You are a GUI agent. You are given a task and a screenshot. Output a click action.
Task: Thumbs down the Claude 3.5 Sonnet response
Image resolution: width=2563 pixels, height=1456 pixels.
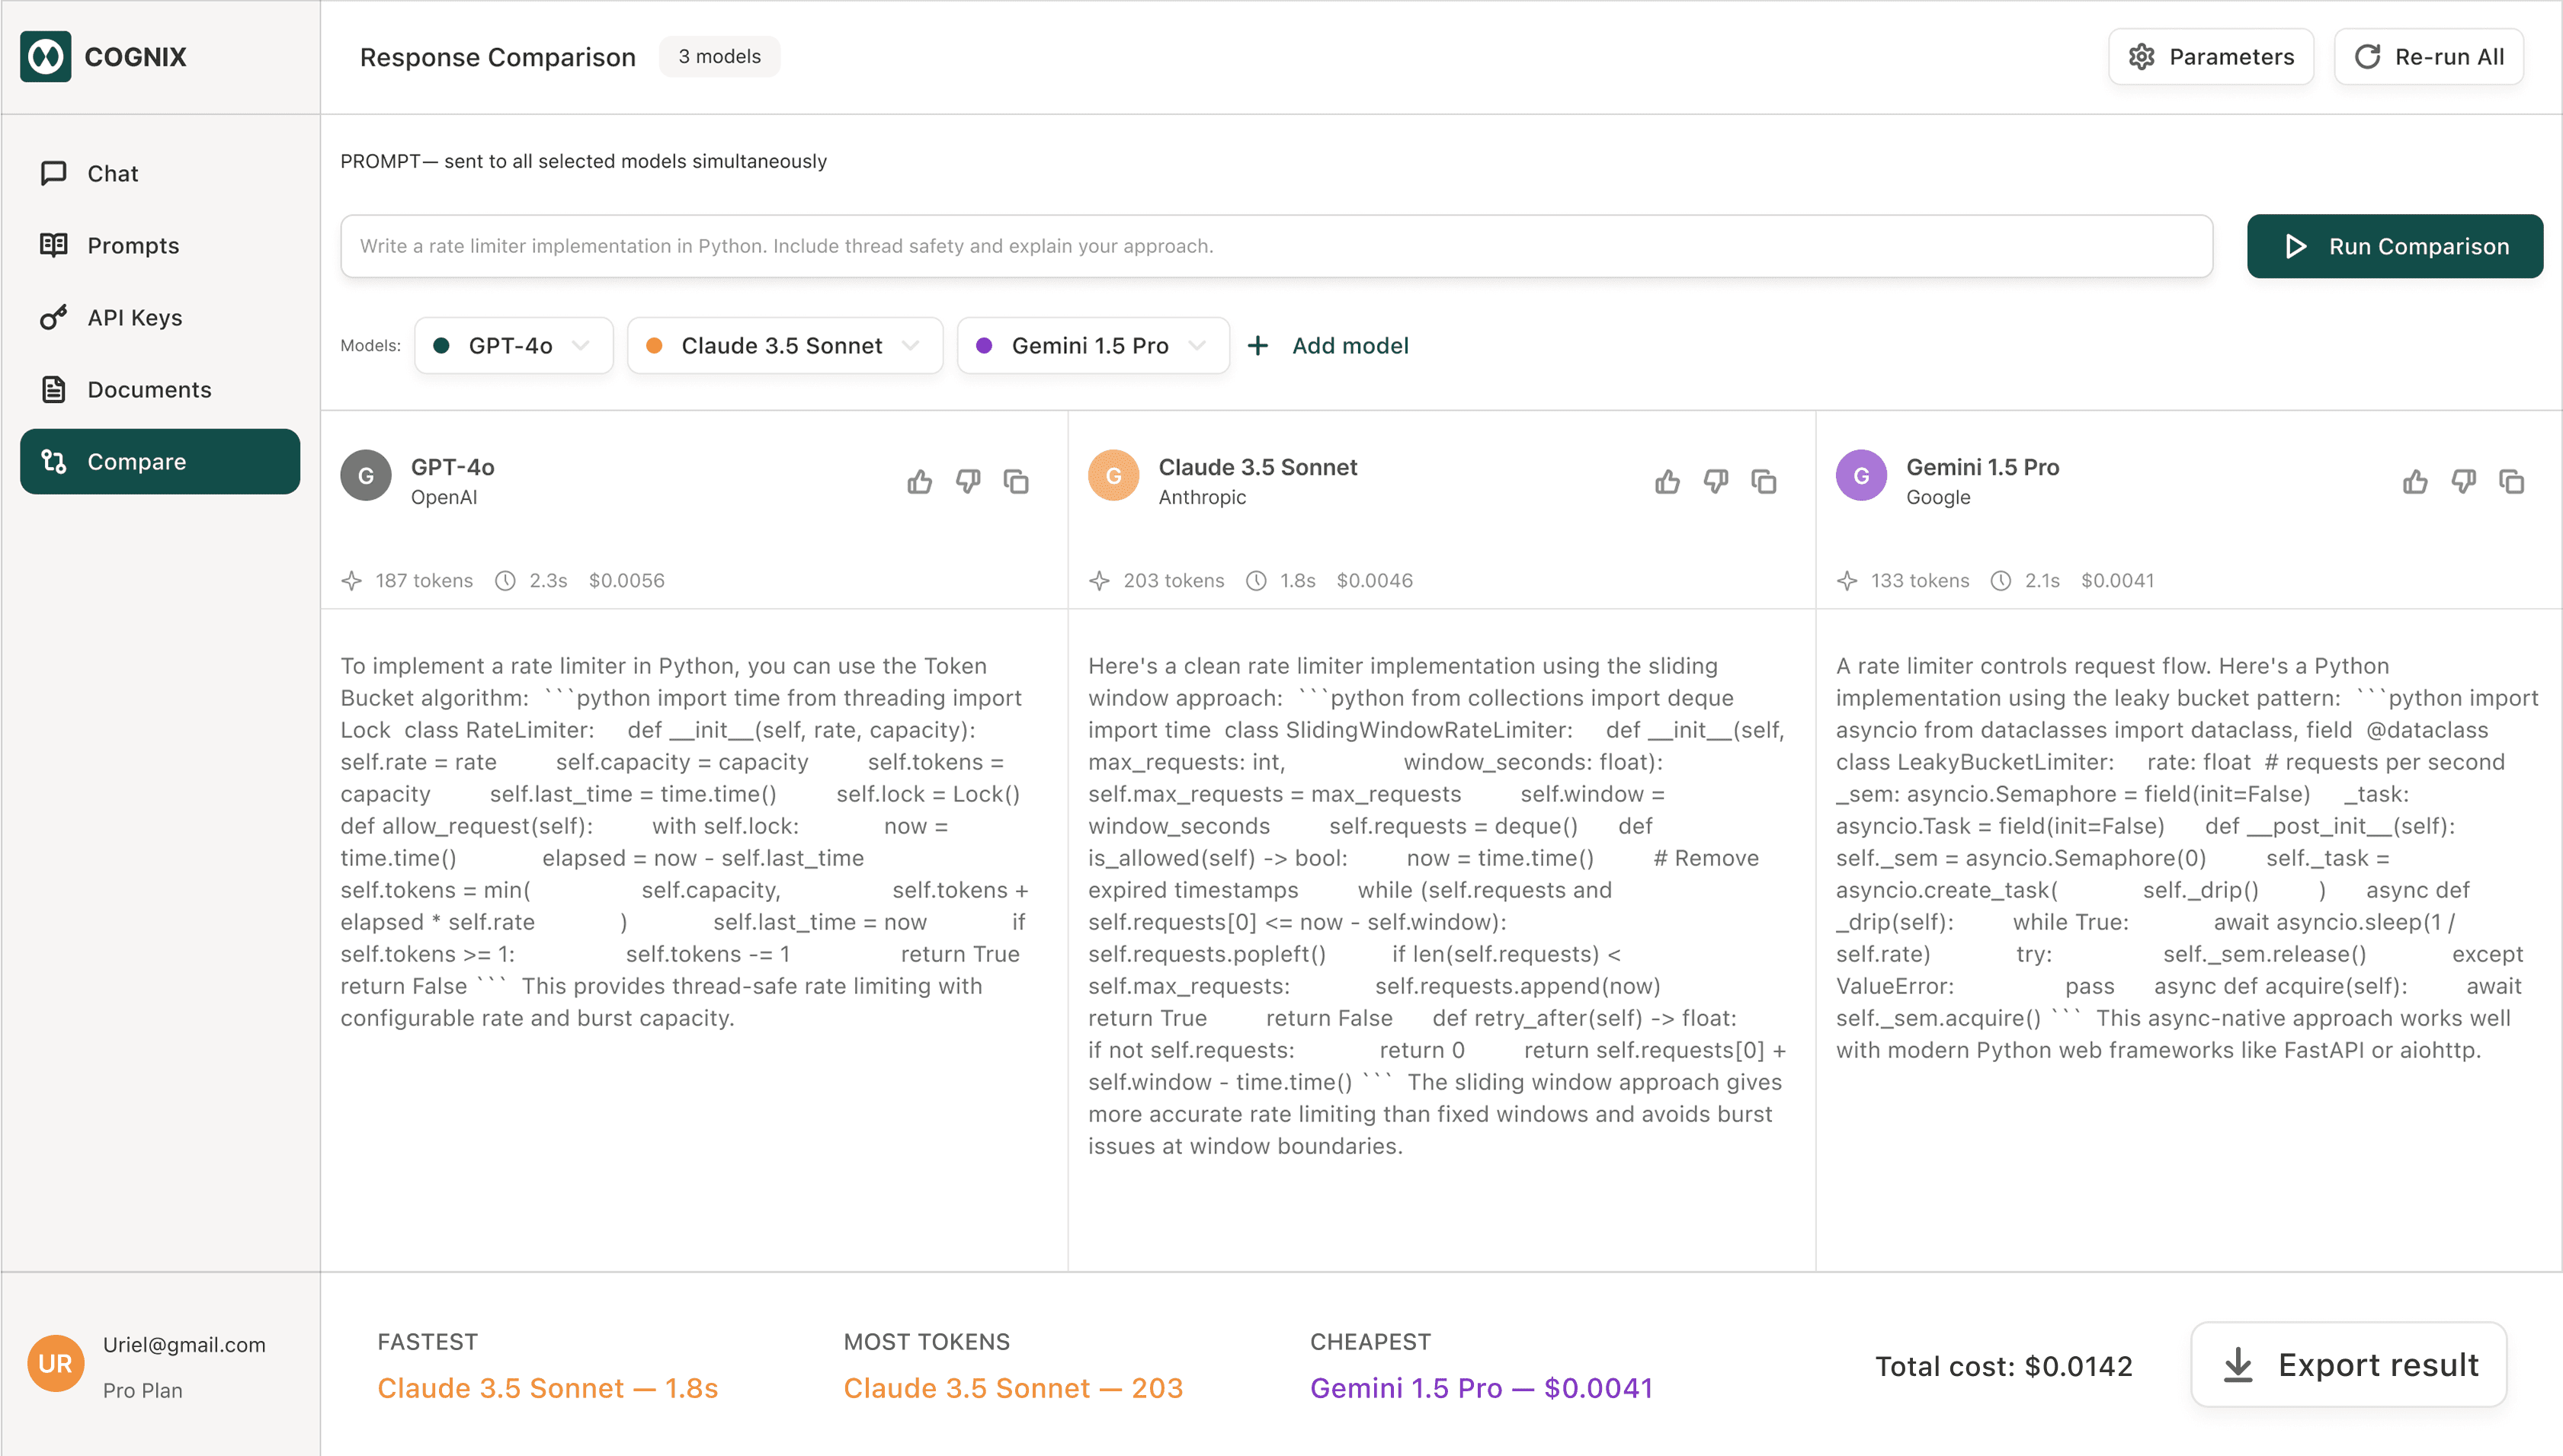tap(1715, 482)
